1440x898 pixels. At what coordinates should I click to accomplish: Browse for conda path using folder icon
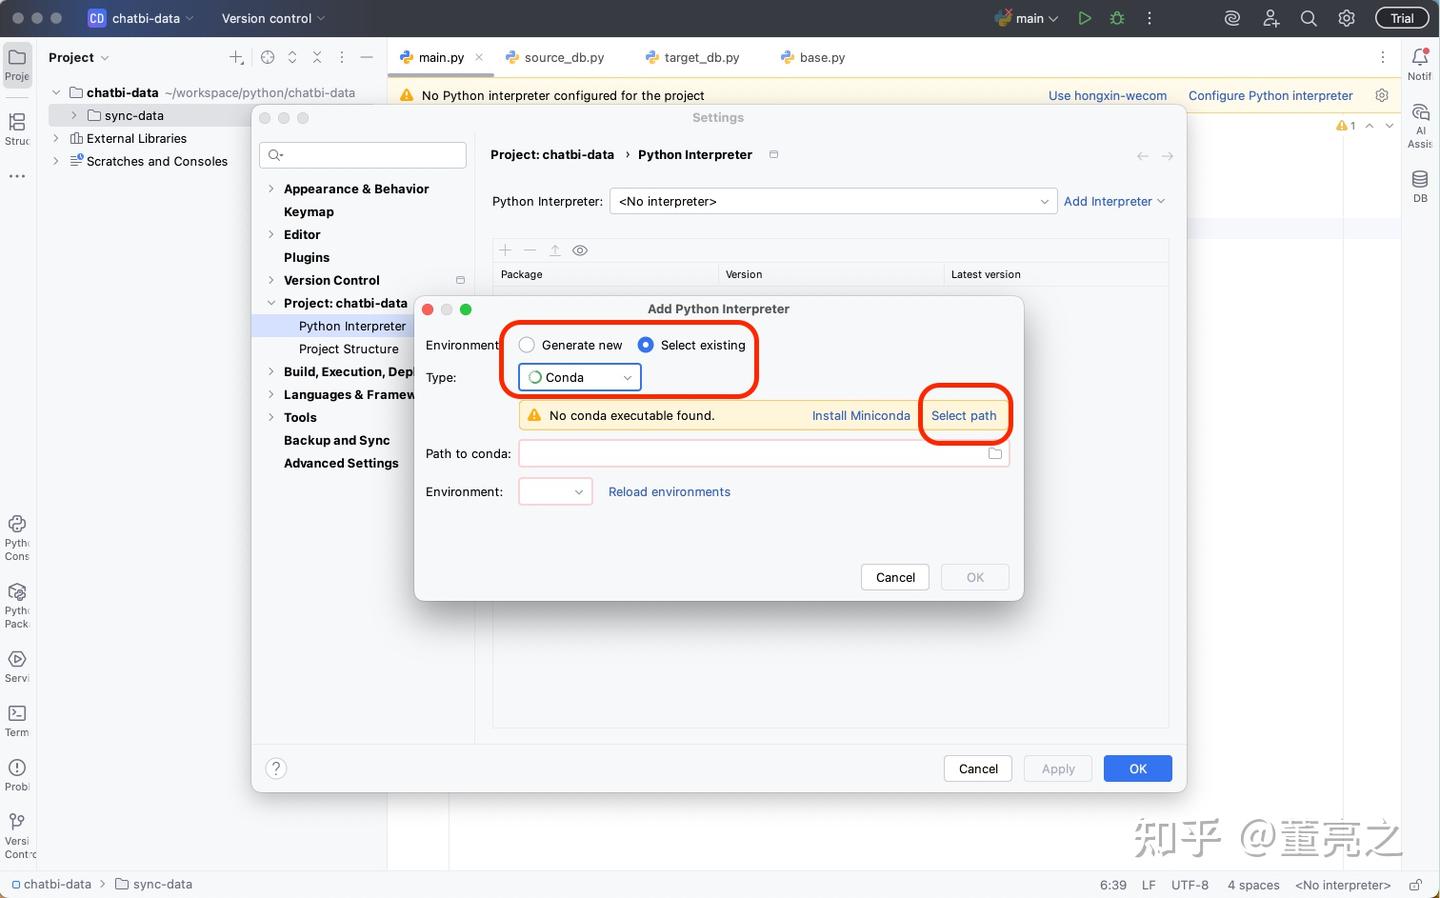pos(995,454)
